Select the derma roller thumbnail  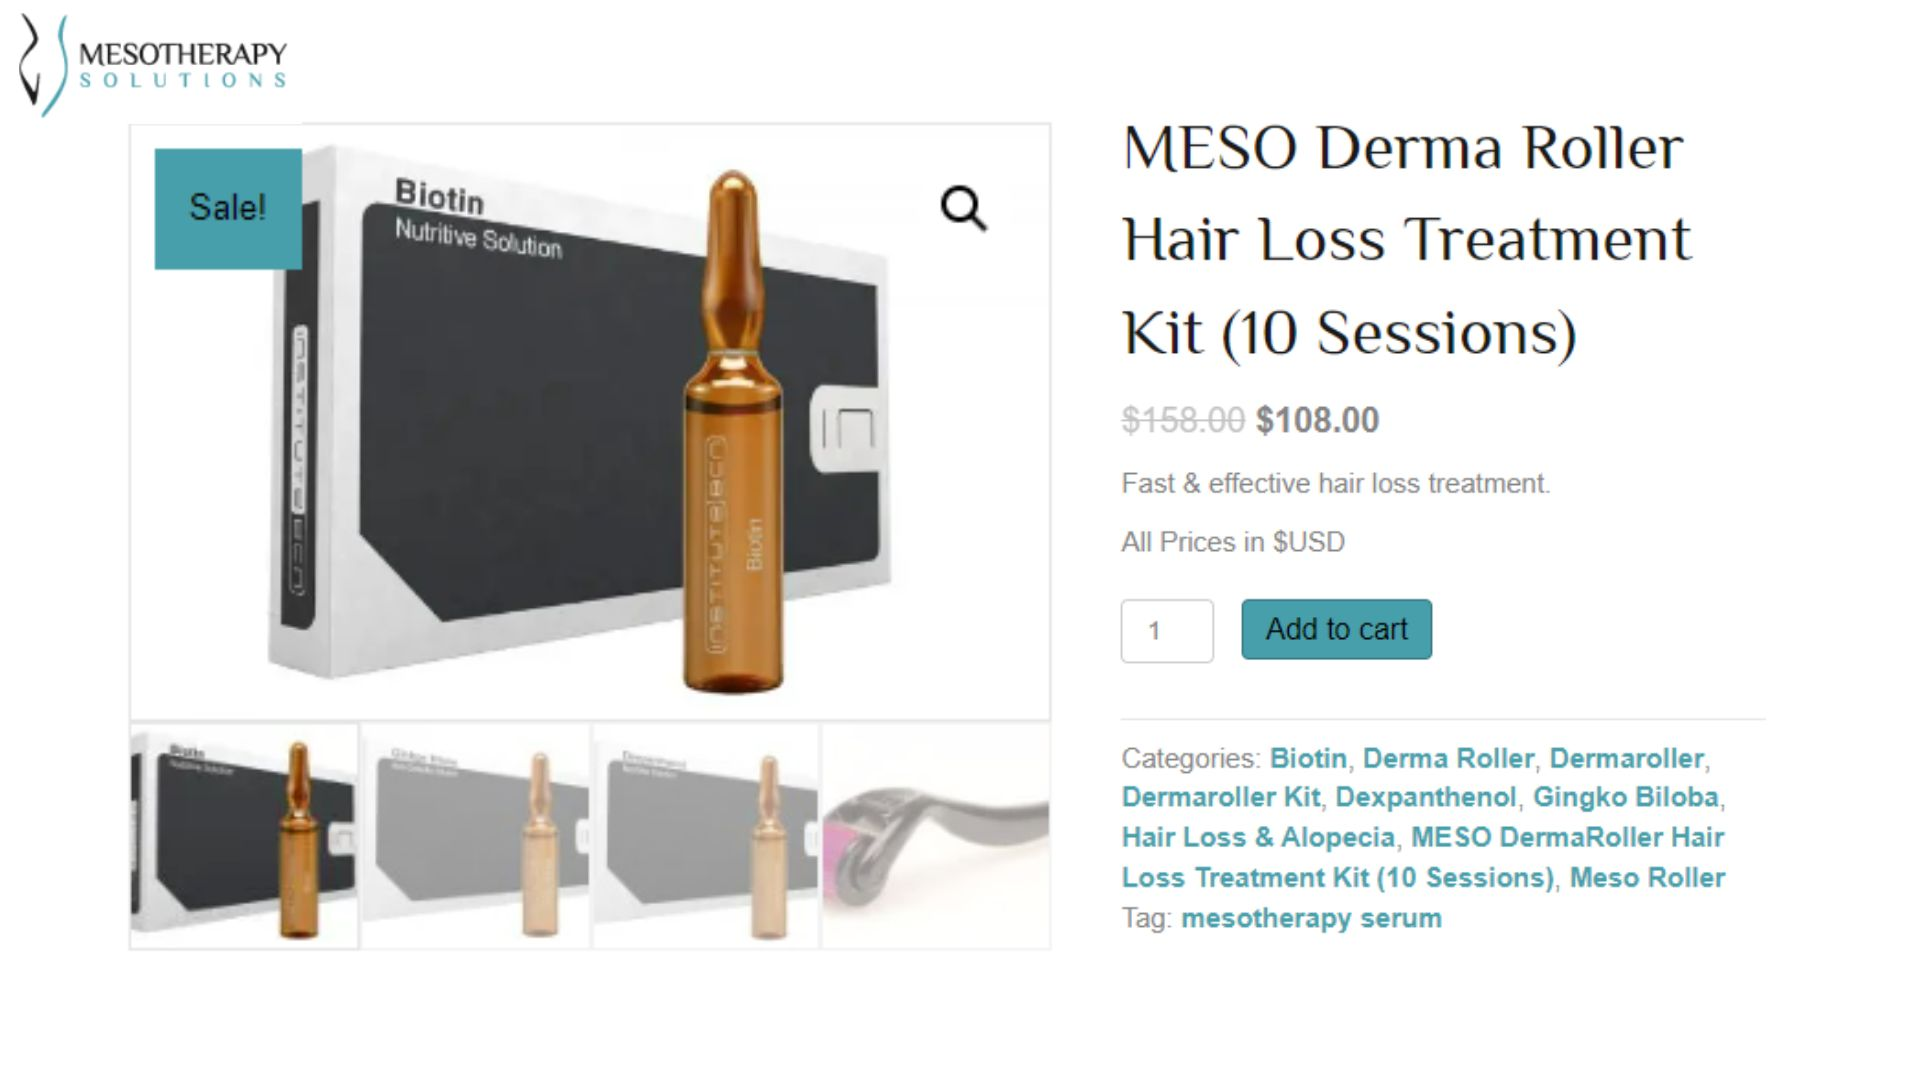click(936, 836)
